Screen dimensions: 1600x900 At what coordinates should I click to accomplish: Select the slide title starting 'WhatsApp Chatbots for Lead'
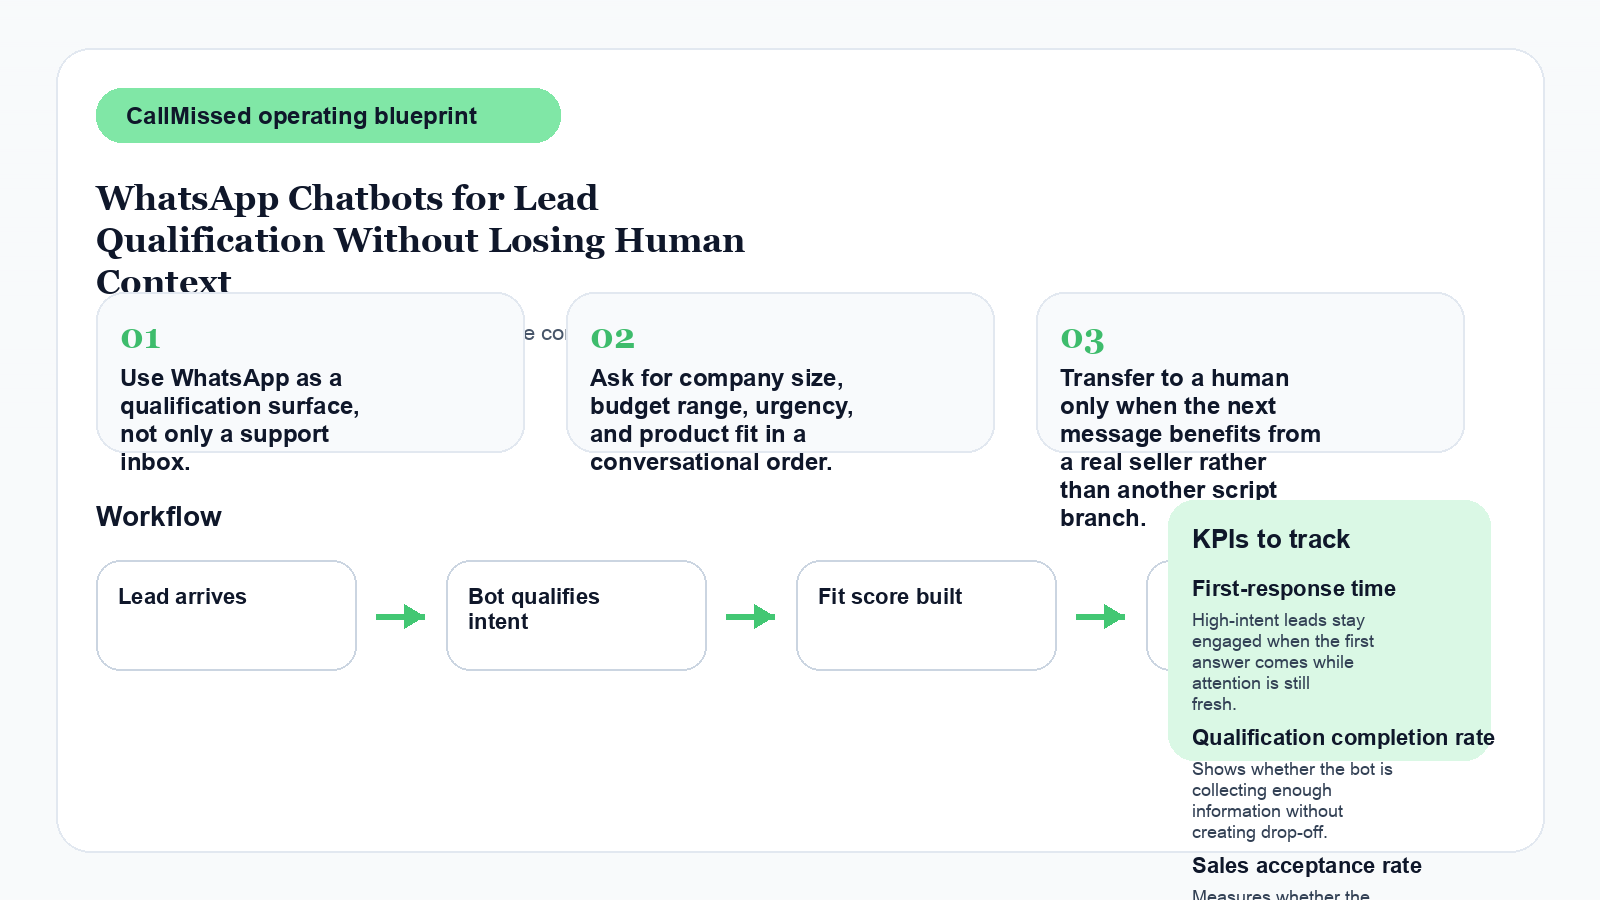pyautogui.click(x=420, y=240)
